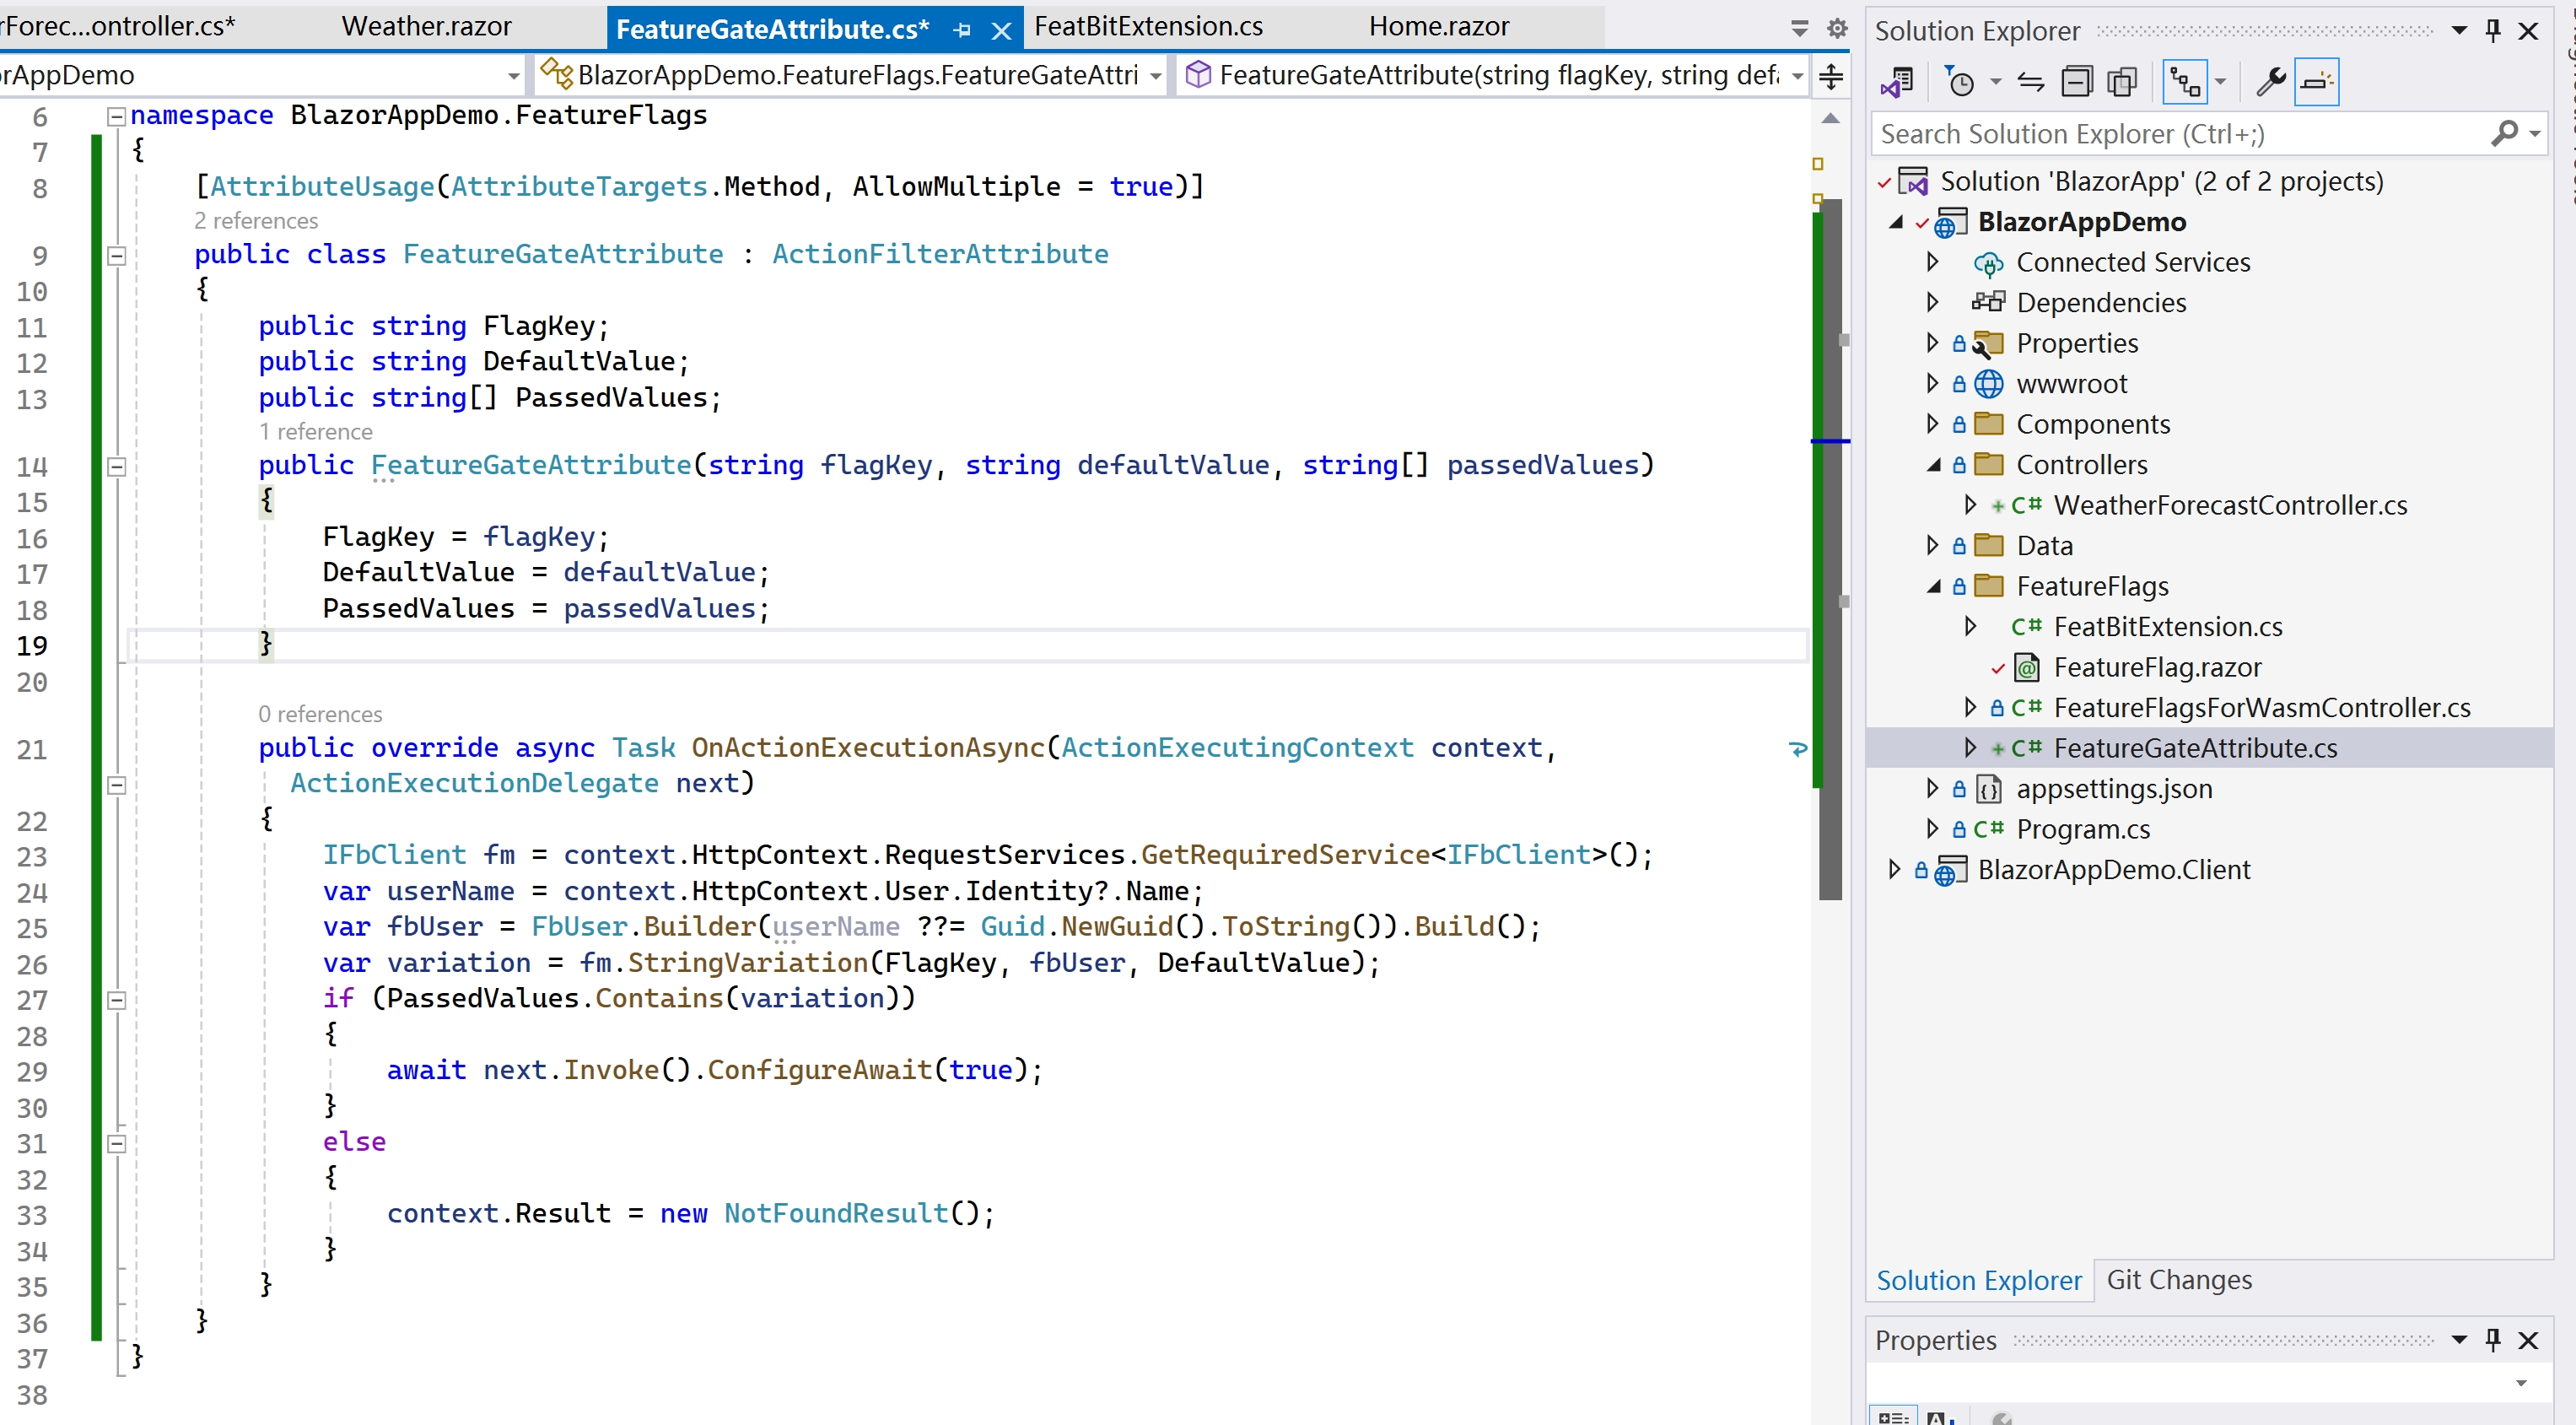2576x1425 pixels.
Task: Pin the Properties panel
Action: click(x=2493, y=1340)
